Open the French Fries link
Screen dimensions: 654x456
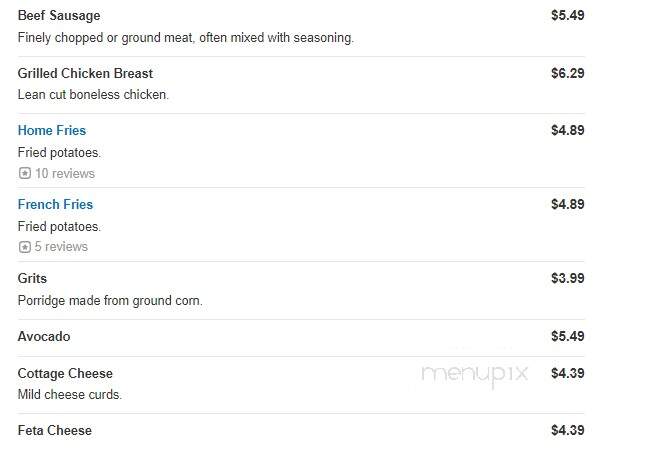tap(55, 204)
